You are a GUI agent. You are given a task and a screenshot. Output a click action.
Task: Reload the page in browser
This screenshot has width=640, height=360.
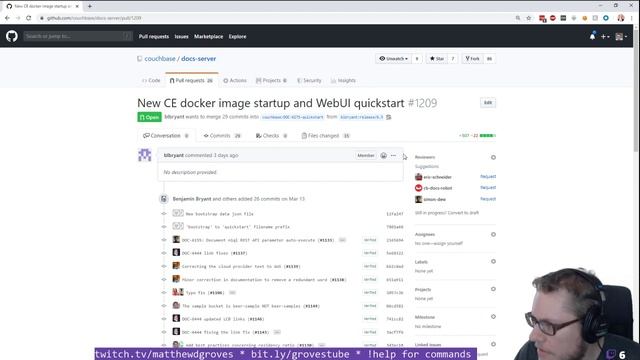point(29,18)
